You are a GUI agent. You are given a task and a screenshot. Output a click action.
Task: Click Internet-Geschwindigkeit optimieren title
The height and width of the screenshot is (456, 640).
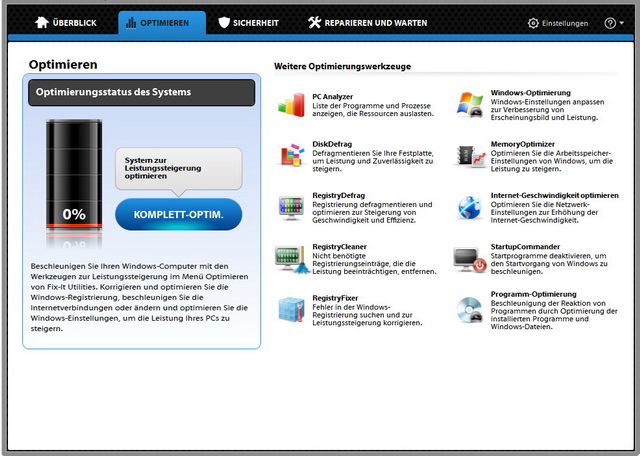(554, 196)
